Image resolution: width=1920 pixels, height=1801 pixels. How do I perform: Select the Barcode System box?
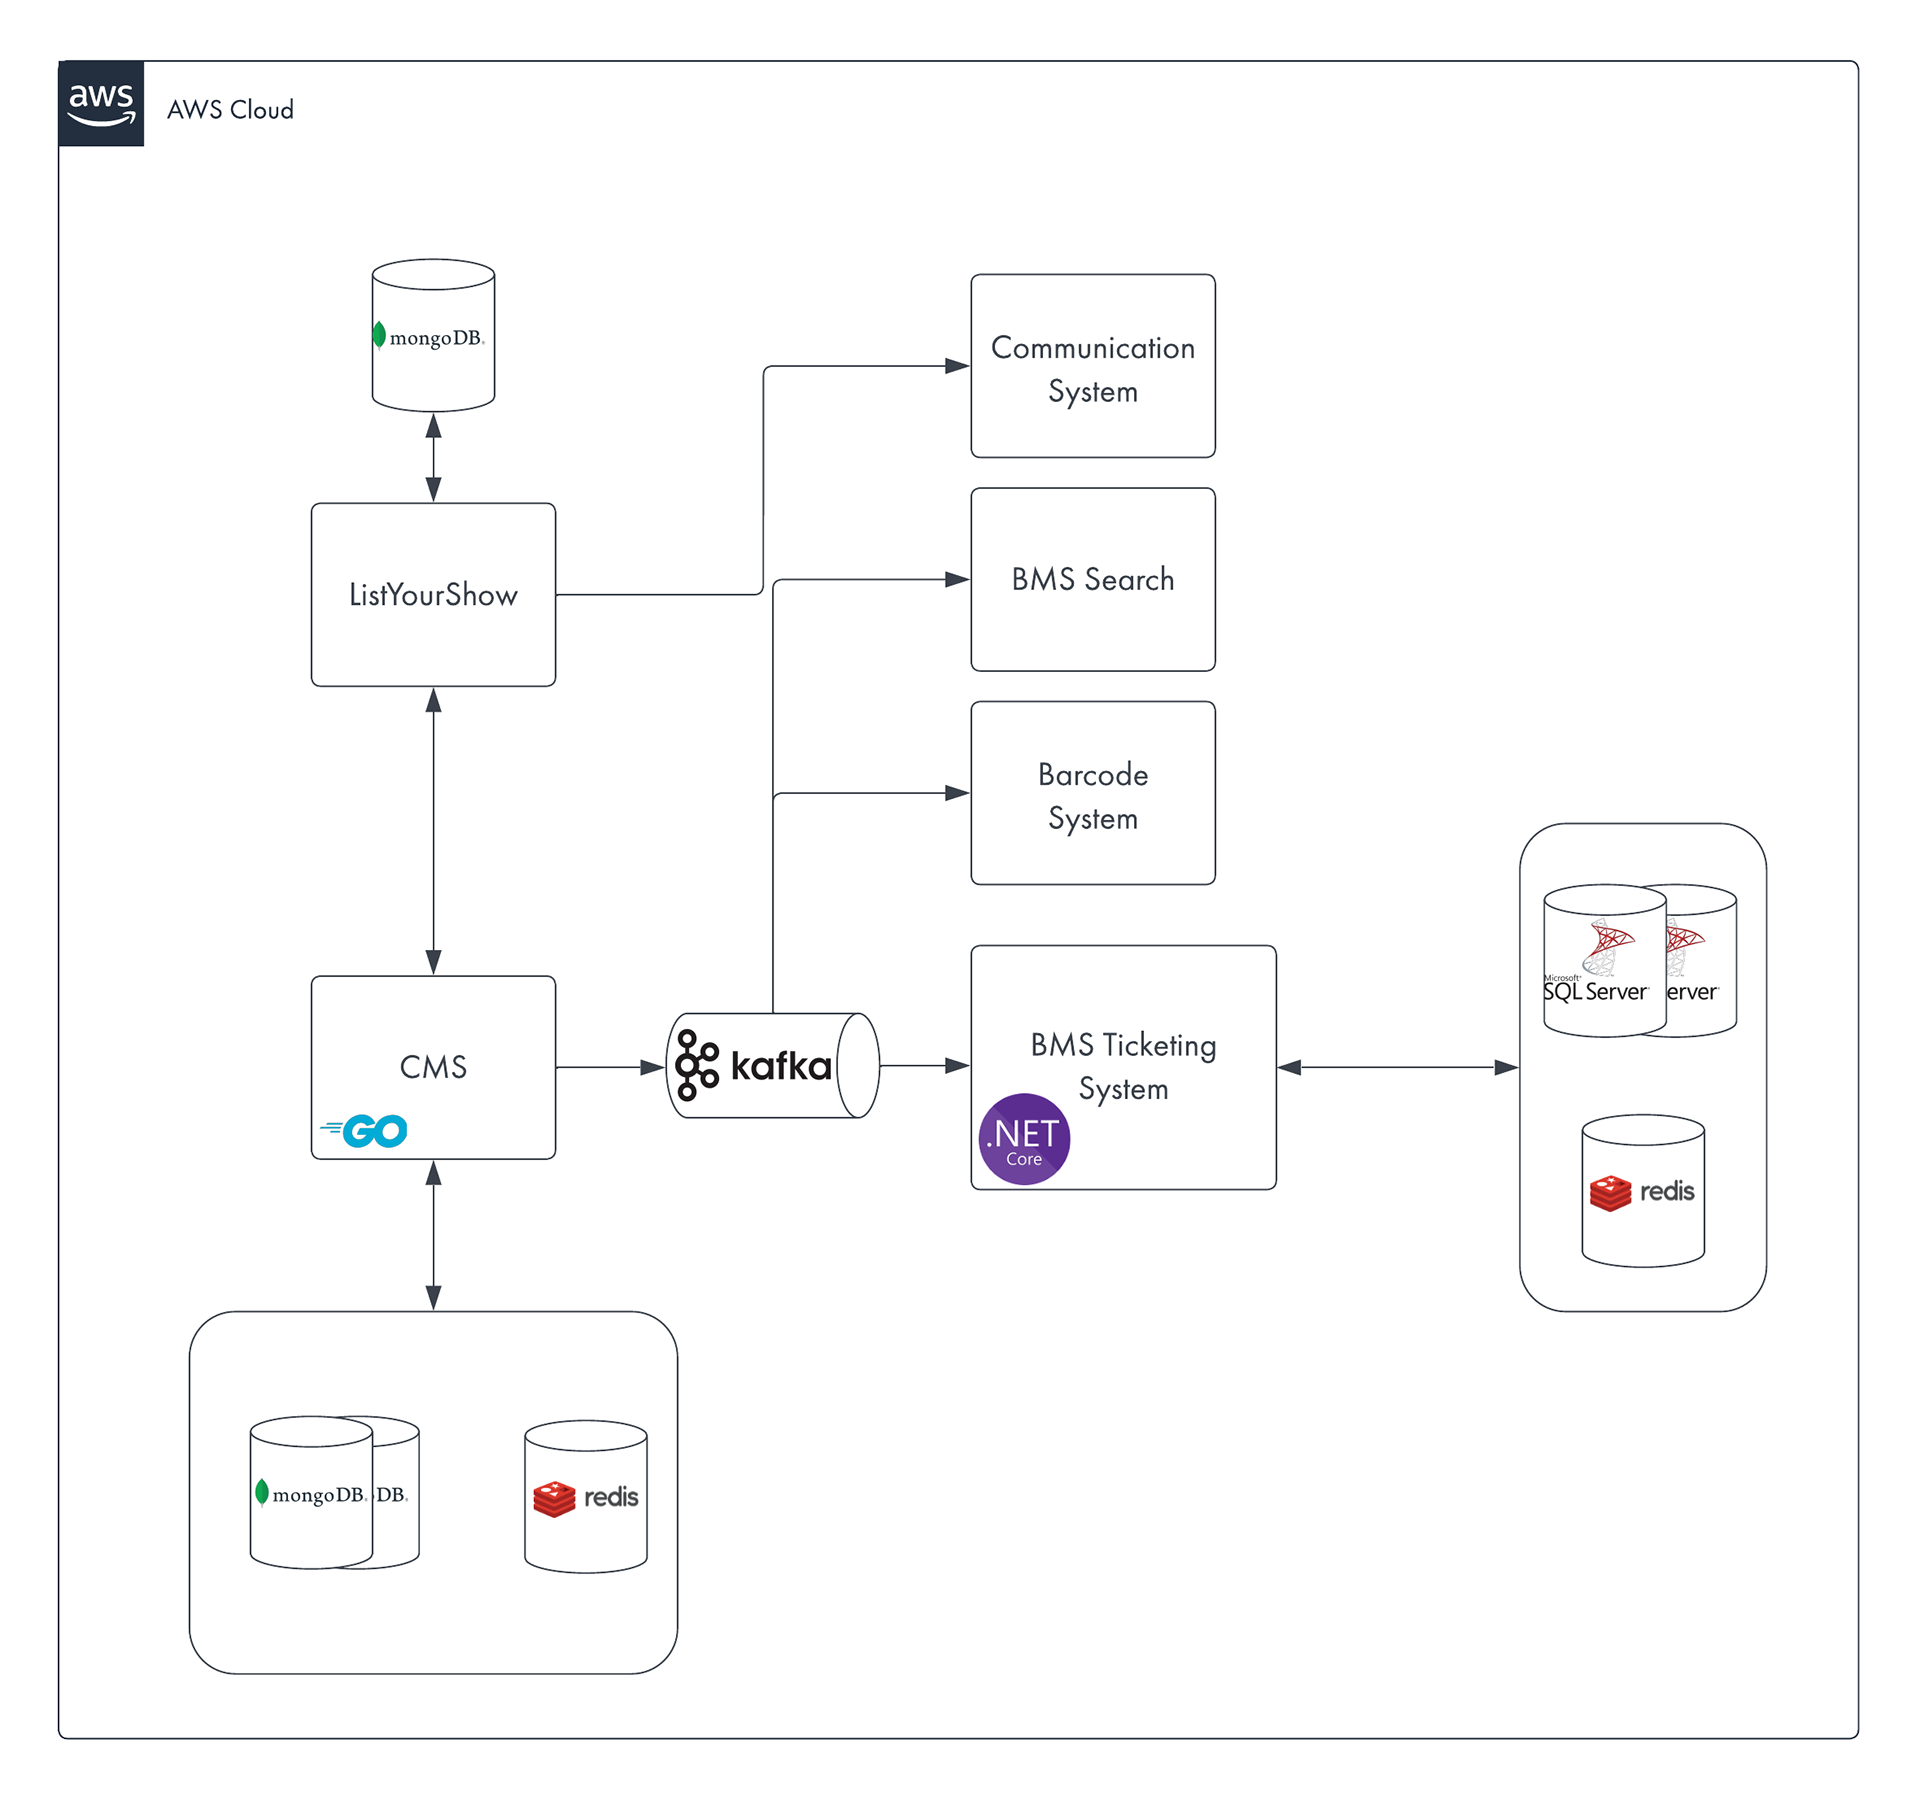[x=1093, y=794]
